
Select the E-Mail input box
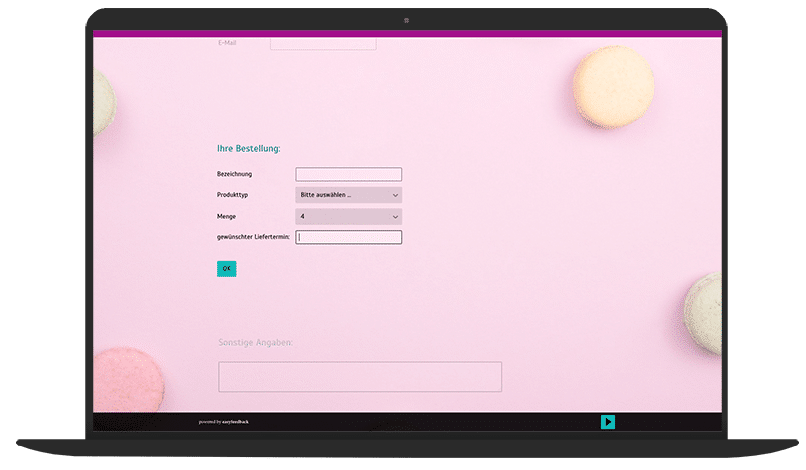tap(323, 43)
